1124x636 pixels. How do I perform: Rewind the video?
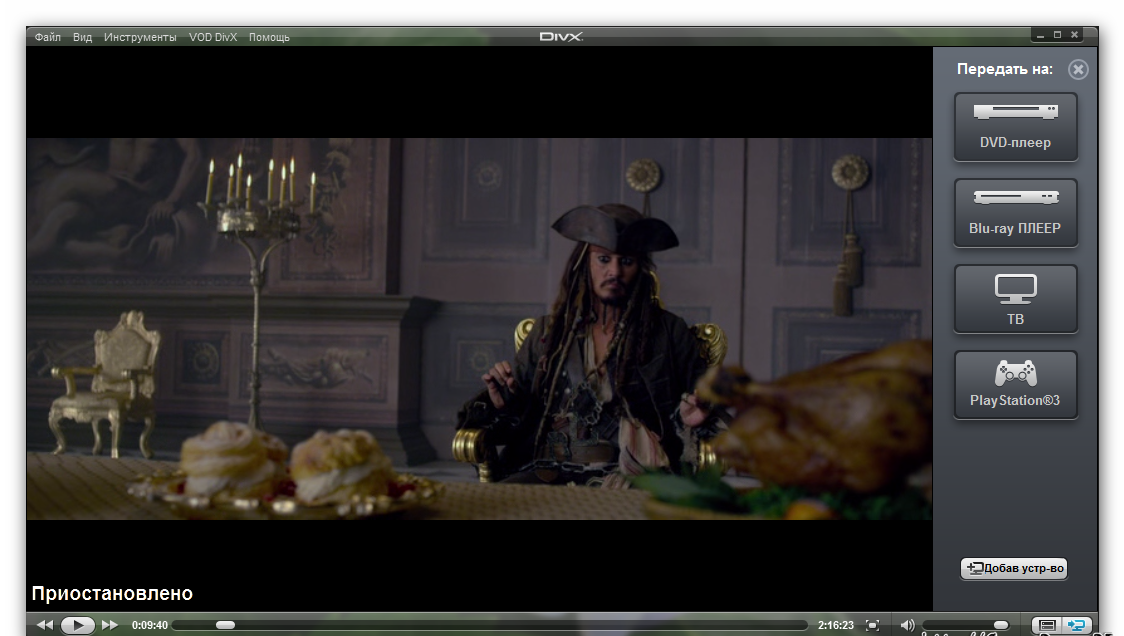point(44,625)
